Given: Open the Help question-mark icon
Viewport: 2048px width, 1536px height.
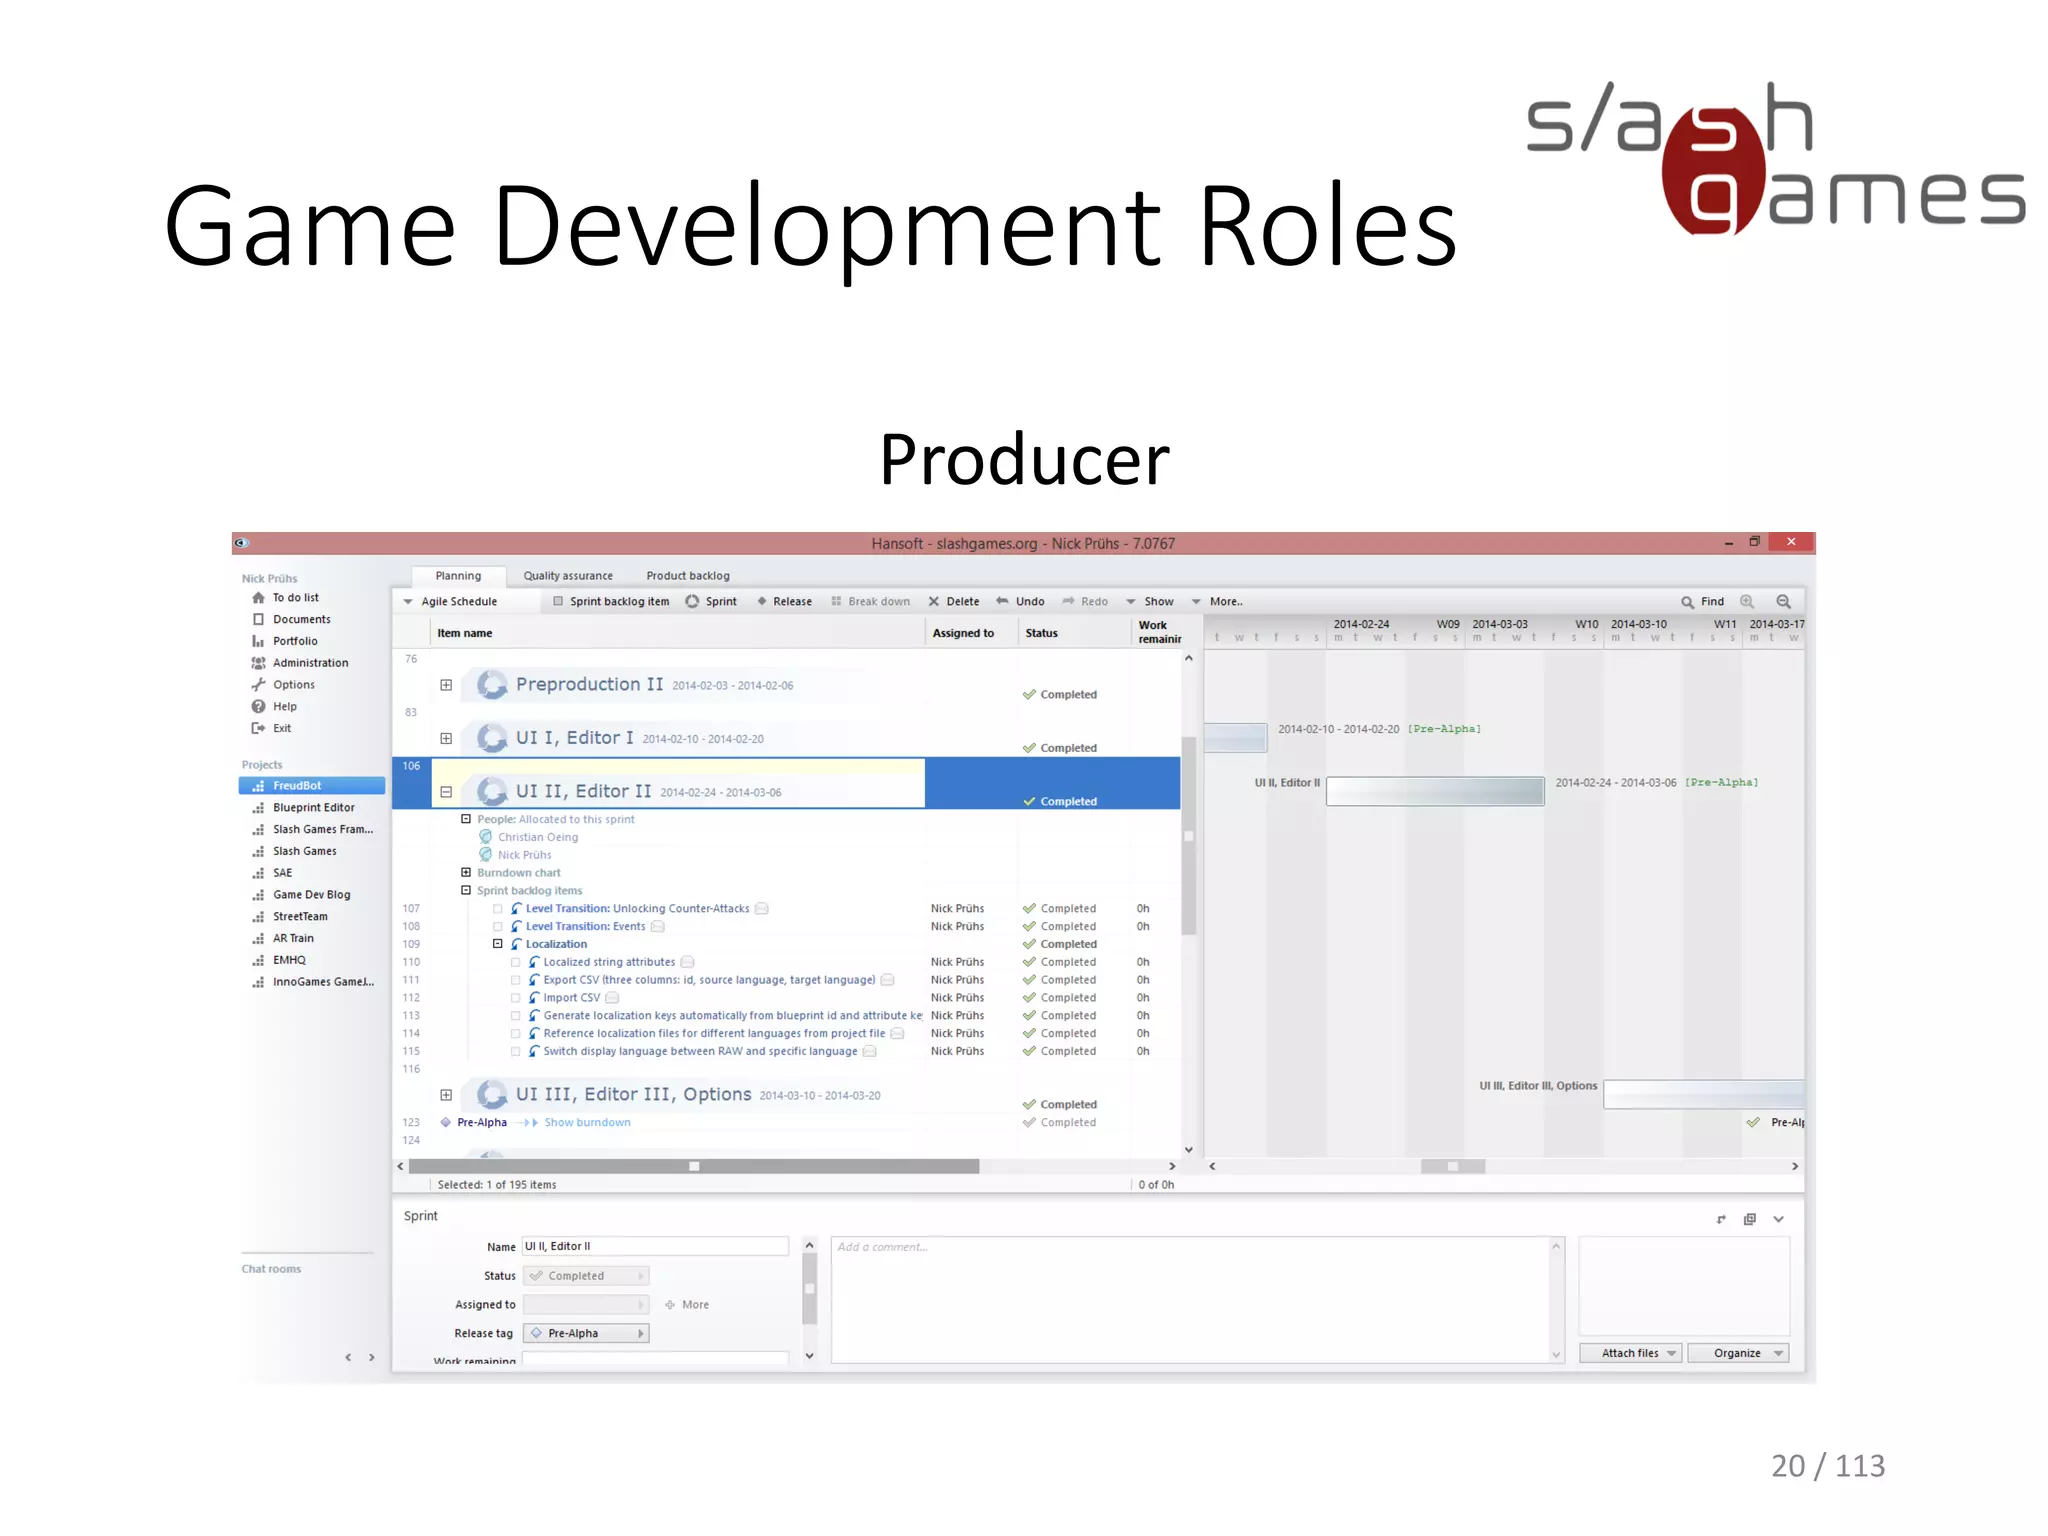Looking at the screenshot, I should click(x=258, y=707).
